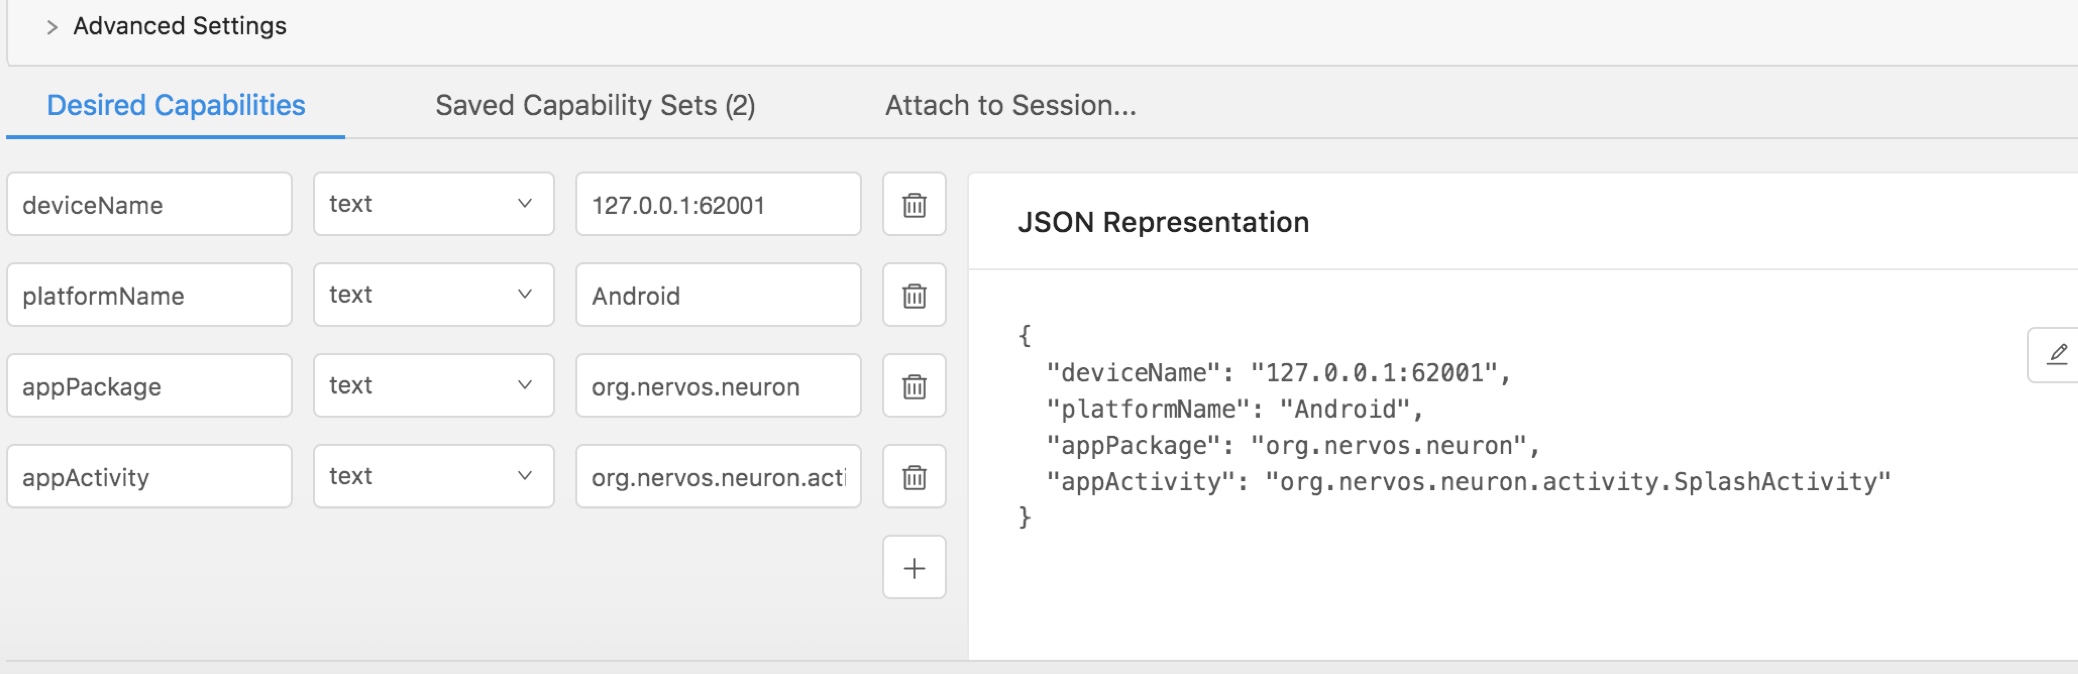The image size is (2078, 674).
Task: Click the platformName capability name field
Action: 149,296
